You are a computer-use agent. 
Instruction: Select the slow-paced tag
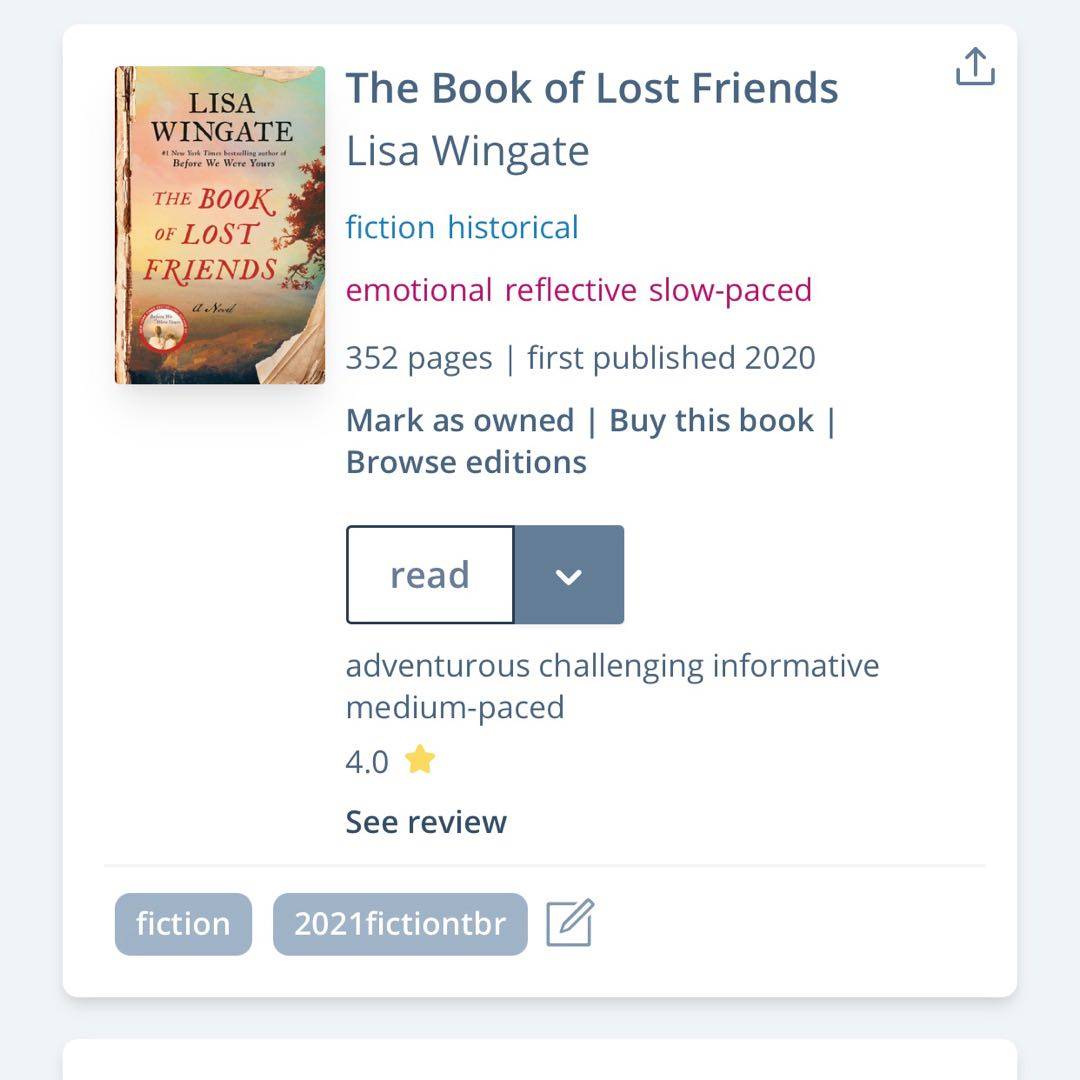coord(730,290)
